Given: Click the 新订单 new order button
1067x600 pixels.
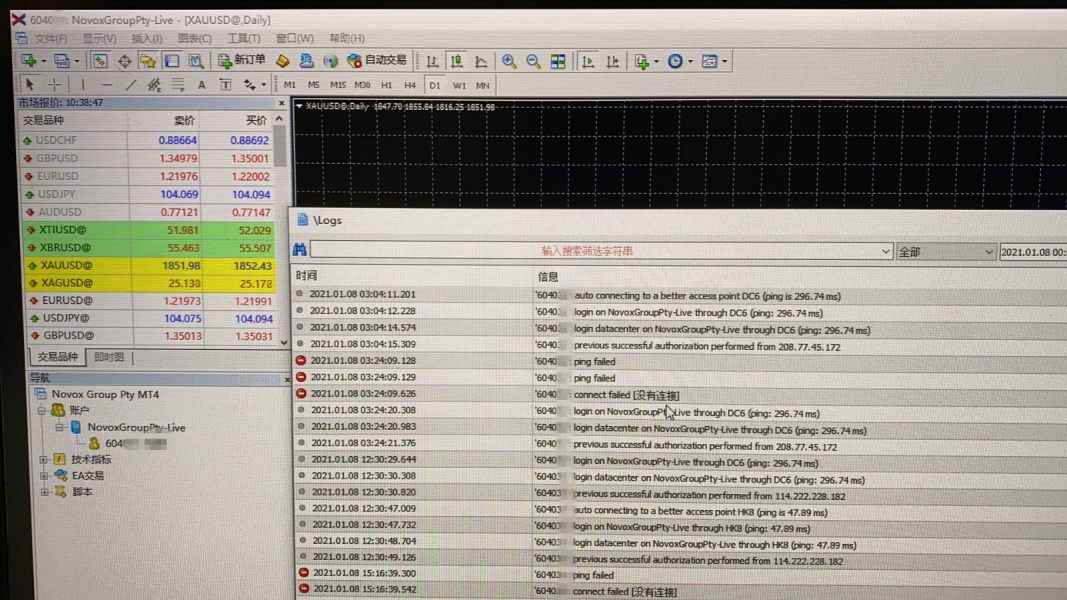Looking at the screenshot, I should click(242, 60).
